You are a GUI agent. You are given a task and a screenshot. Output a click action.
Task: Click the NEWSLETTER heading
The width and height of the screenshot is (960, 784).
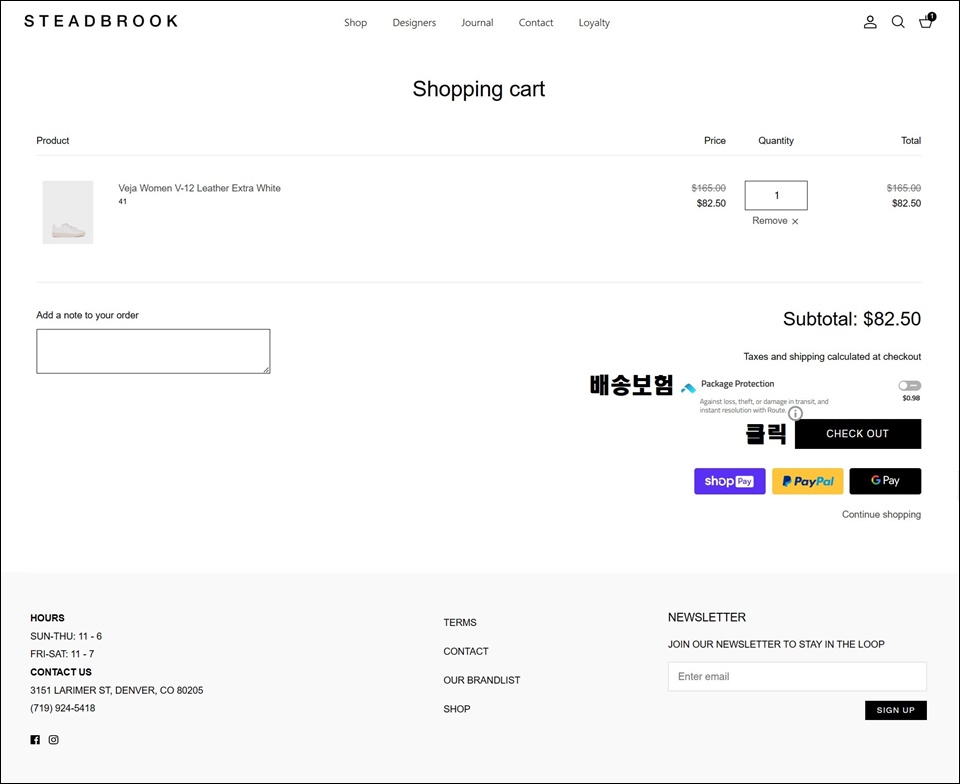pos(707,618)
